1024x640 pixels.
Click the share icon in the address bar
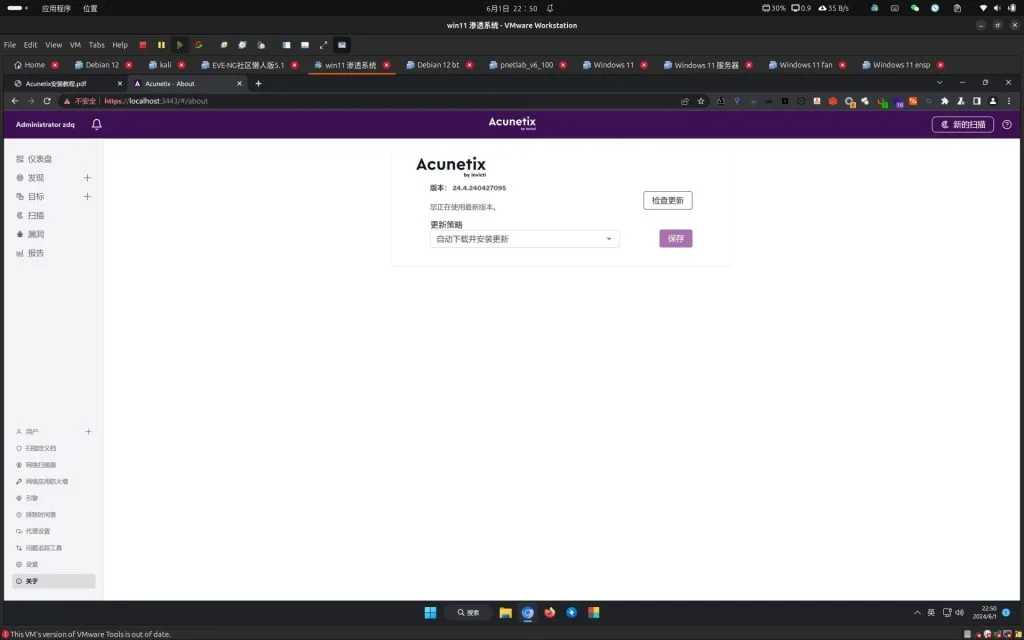pyautogui.click(x=684, y=101)
